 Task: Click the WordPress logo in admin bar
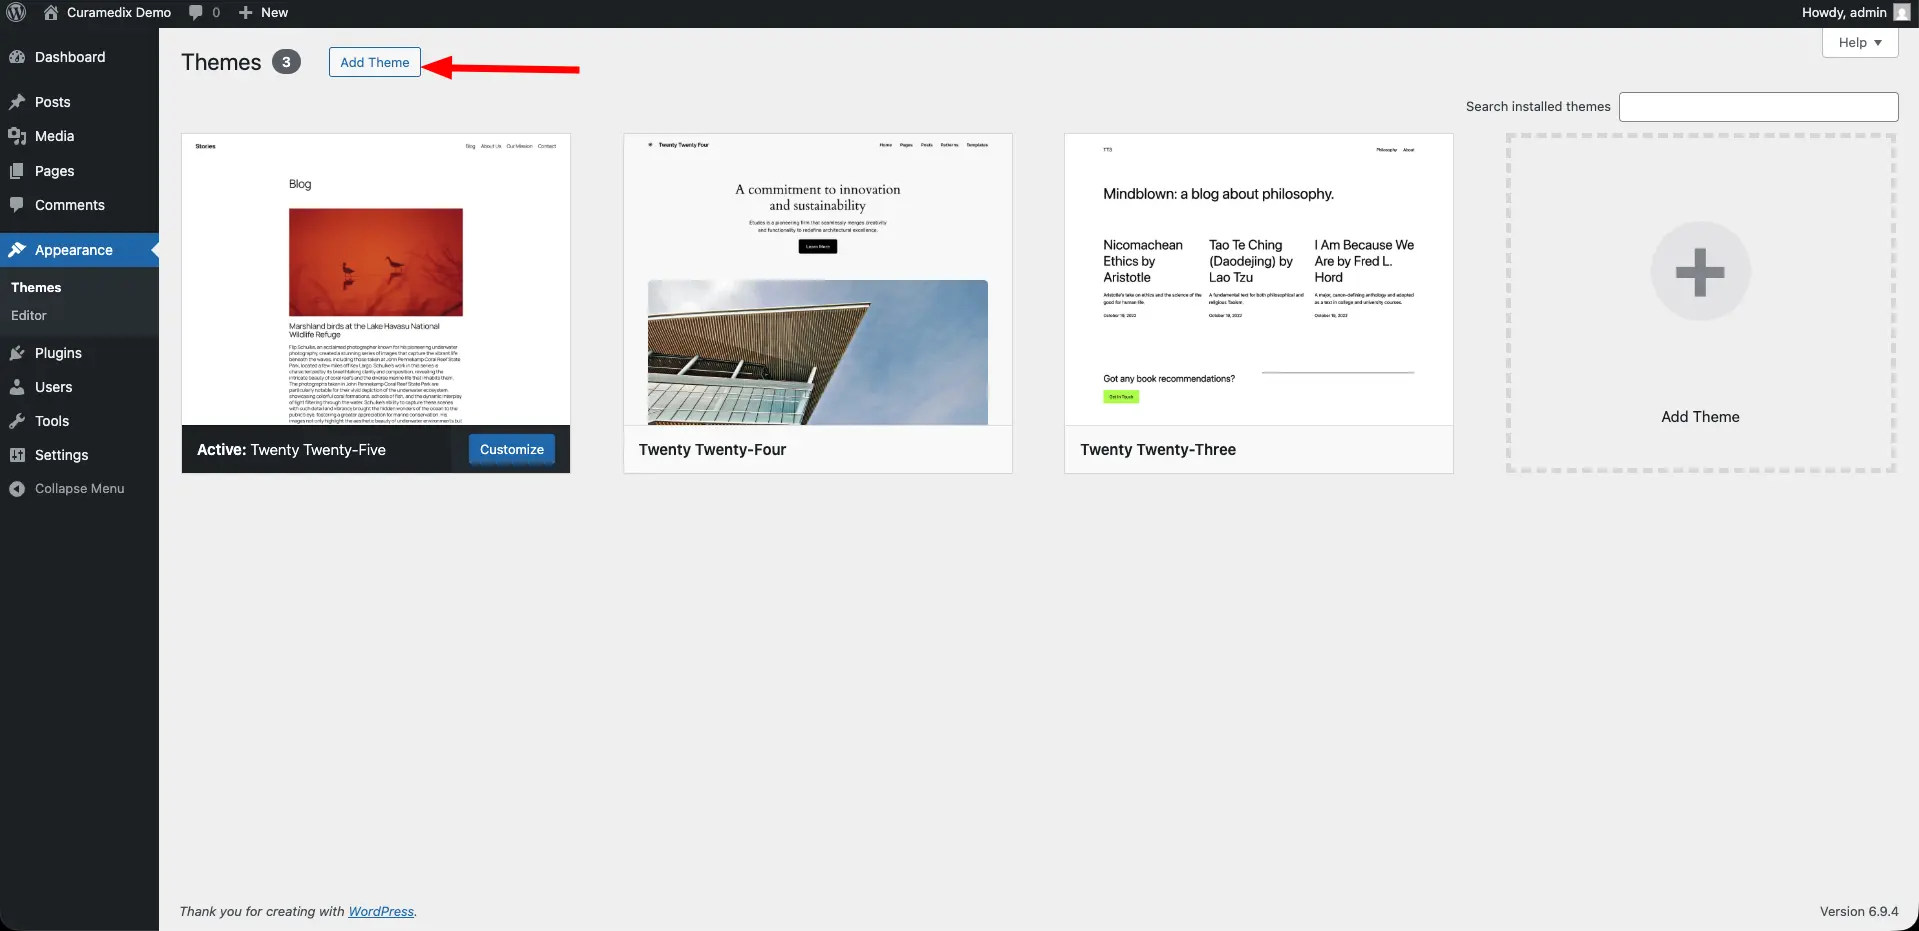point(16,12)
